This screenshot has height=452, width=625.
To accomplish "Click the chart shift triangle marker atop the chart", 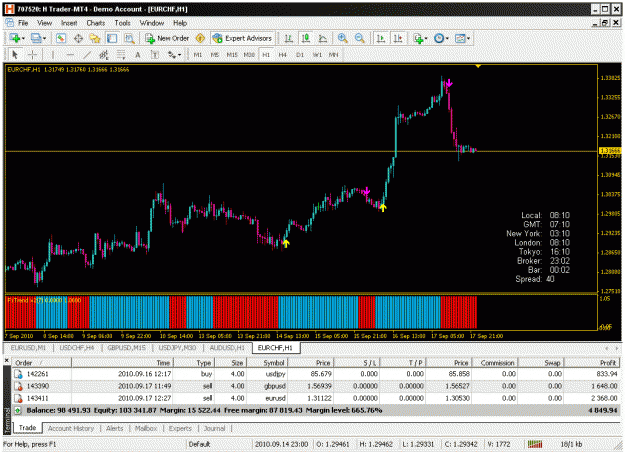I will tap(478, 66).
